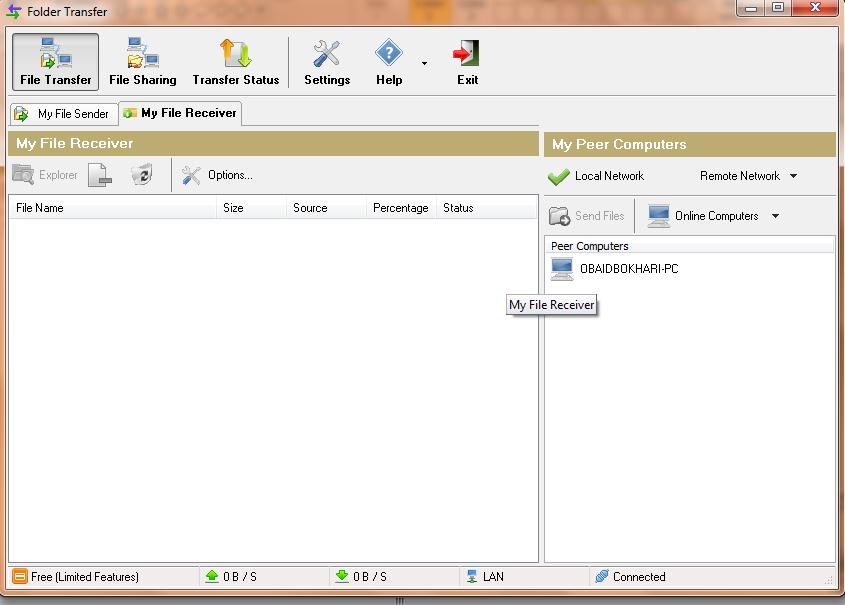
Task: Close the Folder Transfer window
Action: click(815, 8)
